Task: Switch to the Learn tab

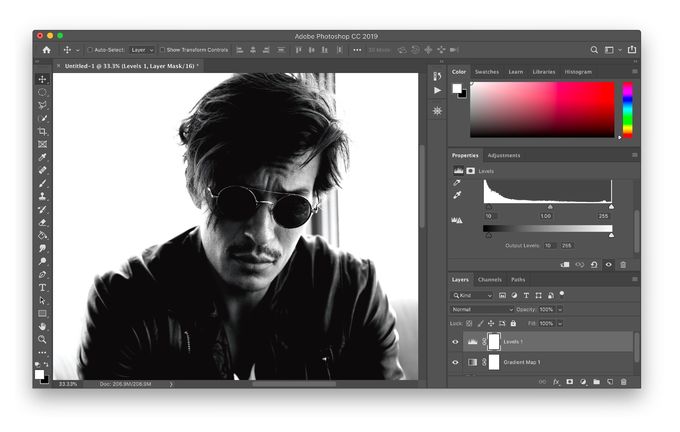Action: point(516,72)
